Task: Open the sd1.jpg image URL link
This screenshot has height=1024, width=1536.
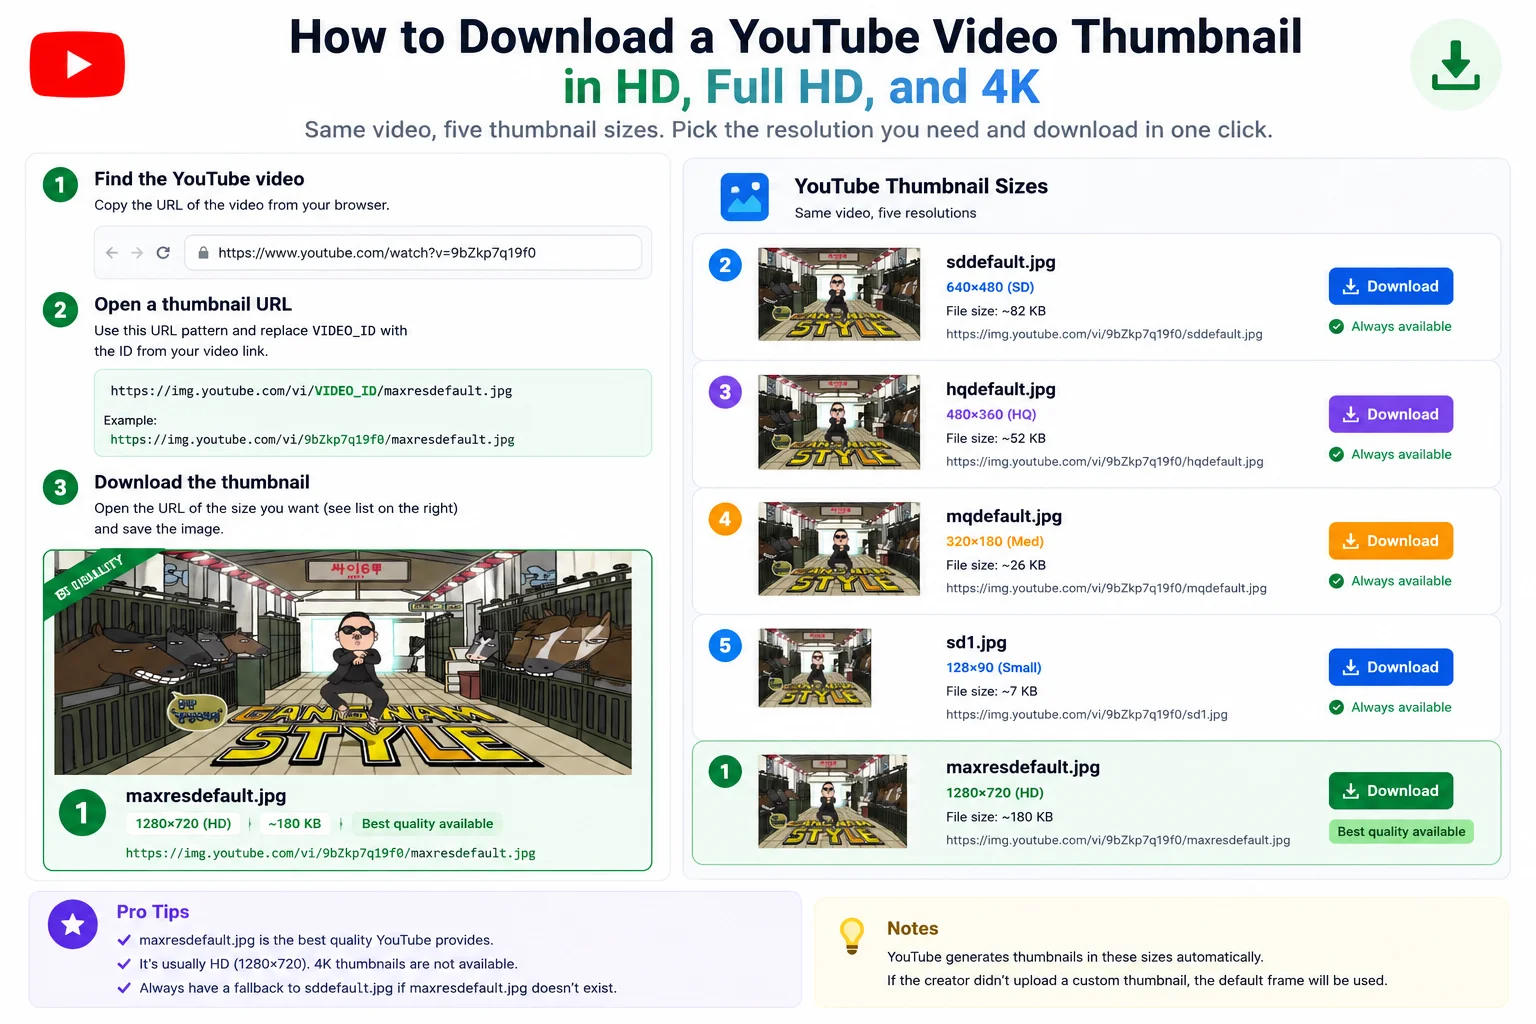Action: 1087,714
